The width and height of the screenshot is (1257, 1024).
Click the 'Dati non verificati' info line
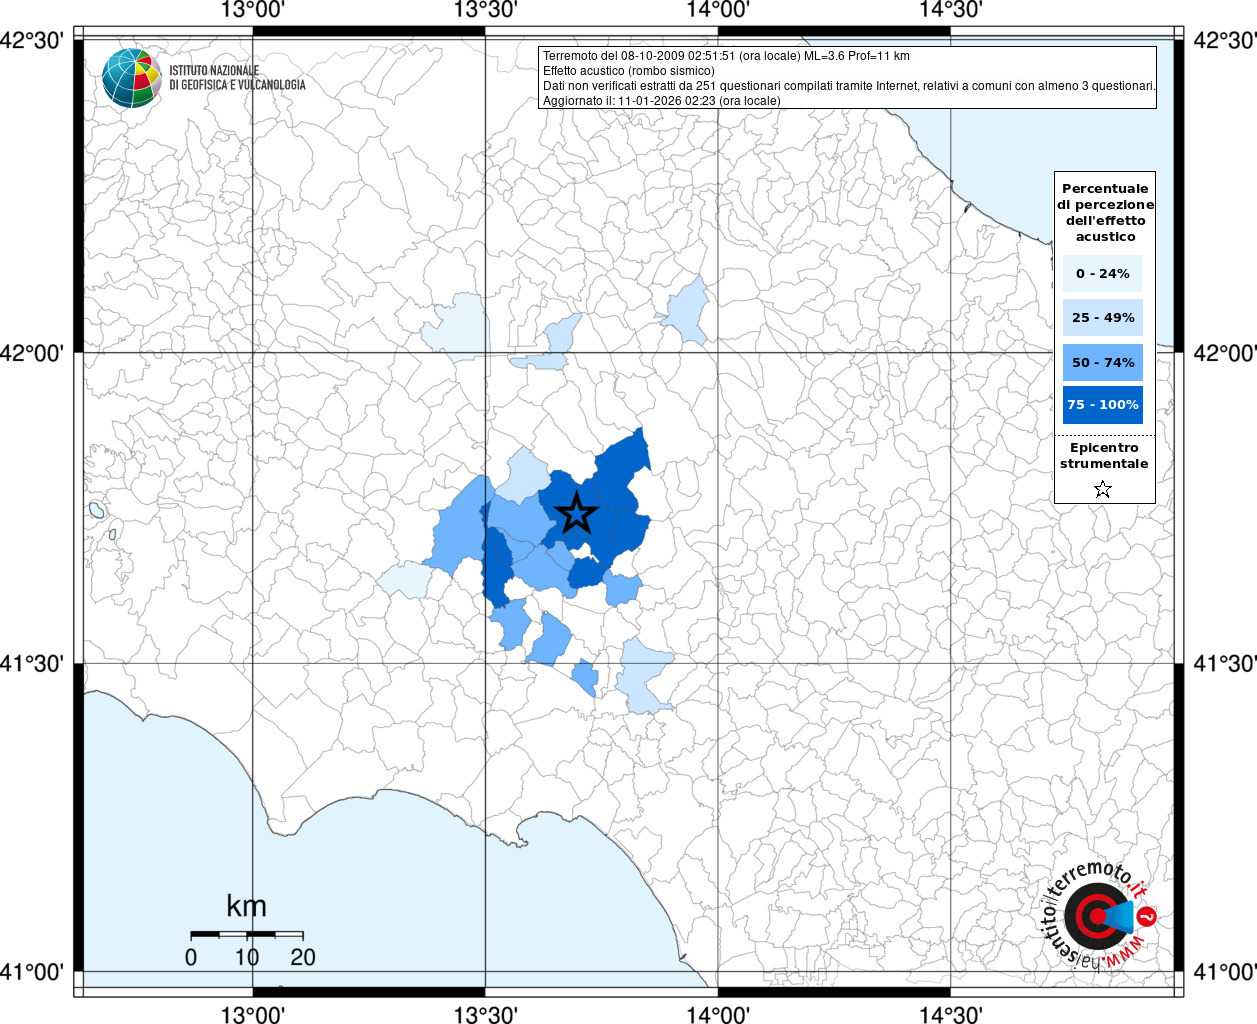[849, 86]
